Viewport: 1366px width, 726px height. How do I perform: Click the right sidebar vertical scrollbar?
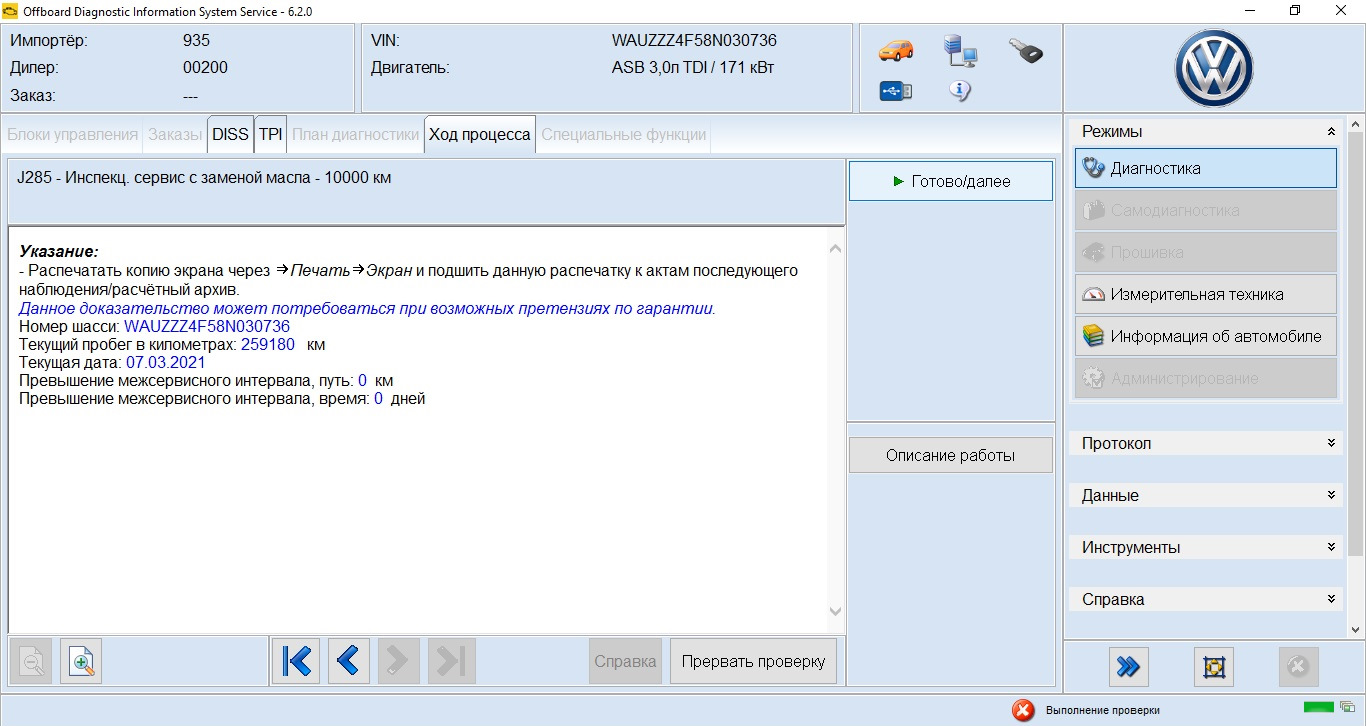coord(1356,342)
